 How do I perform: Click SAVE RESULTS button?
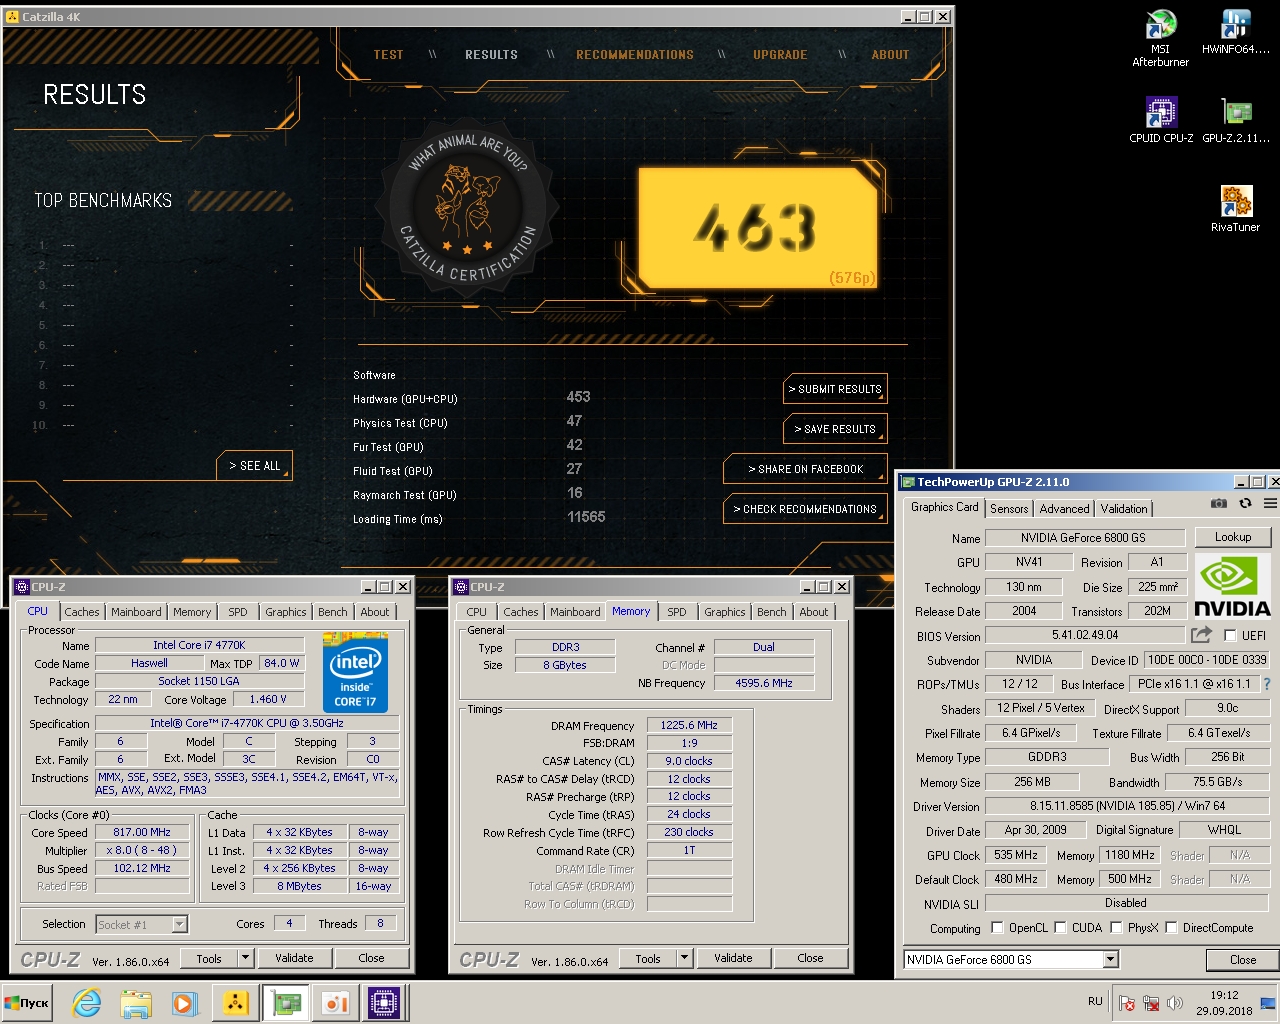pyautogui.click(x=835, y=429)
